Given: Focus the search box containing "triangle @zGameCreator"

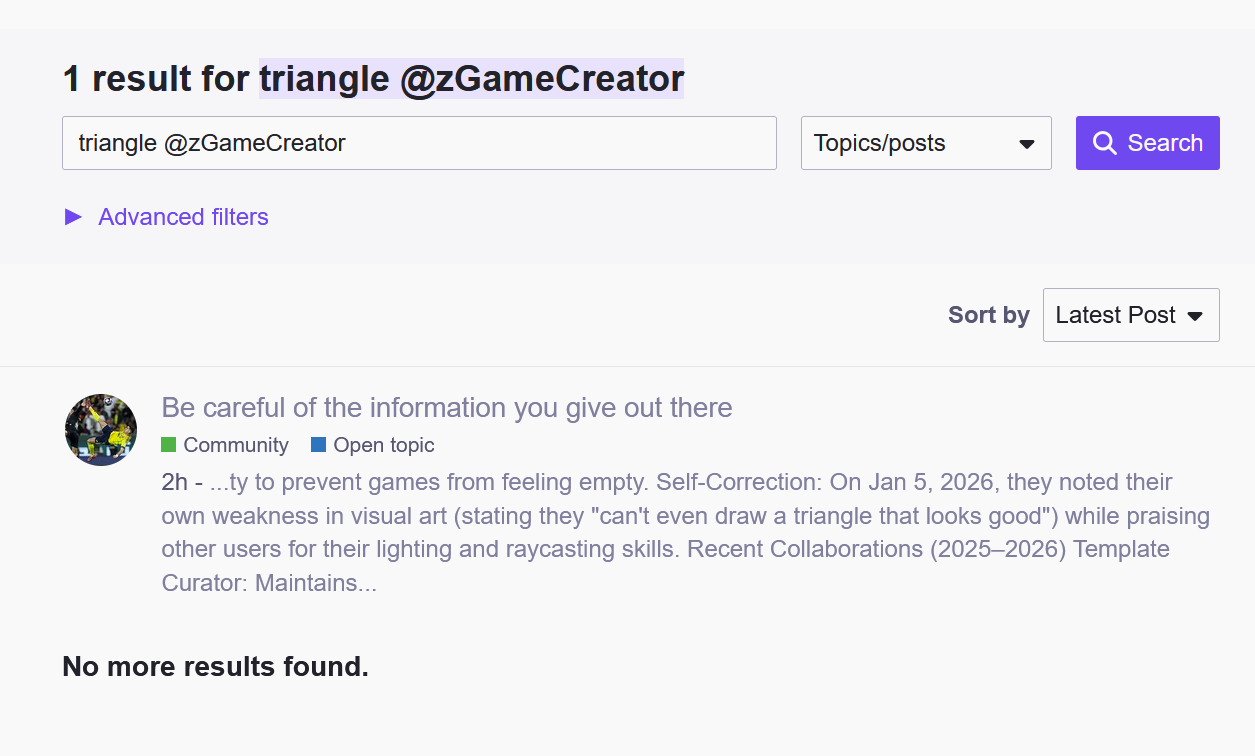Looking at the screenshot, I should 419,143.
